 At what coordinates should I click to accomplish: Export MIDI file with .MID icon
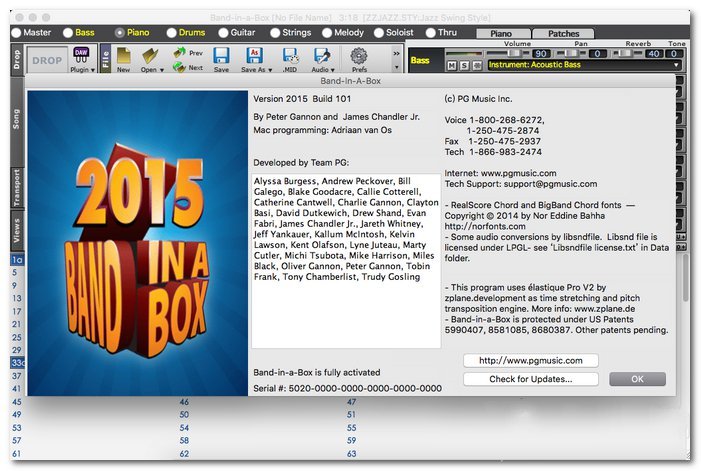click(x=290, y=56)
